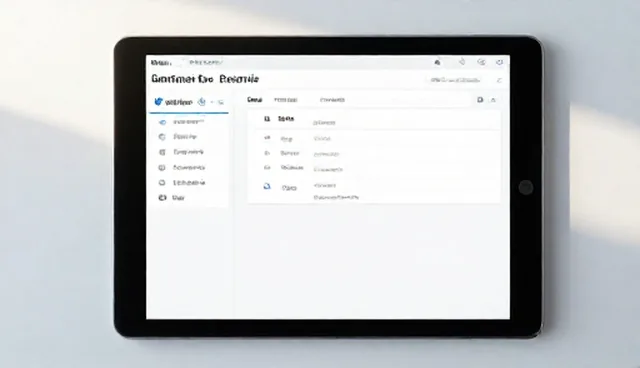Click the blue icon in the last list row
The width and height of the screenshot is (640, 368).
[x=267, y=186]
